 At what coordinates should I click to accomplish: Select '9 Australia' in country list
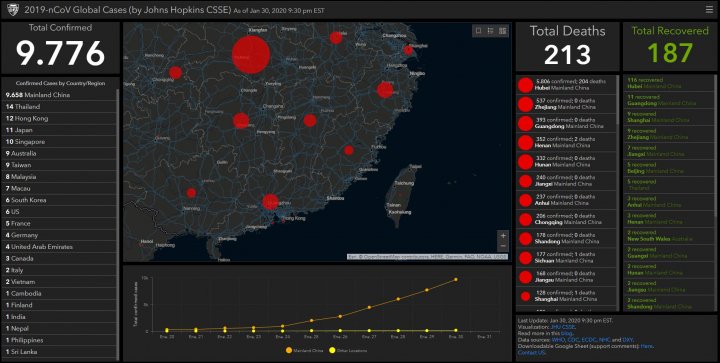[59, 153]
